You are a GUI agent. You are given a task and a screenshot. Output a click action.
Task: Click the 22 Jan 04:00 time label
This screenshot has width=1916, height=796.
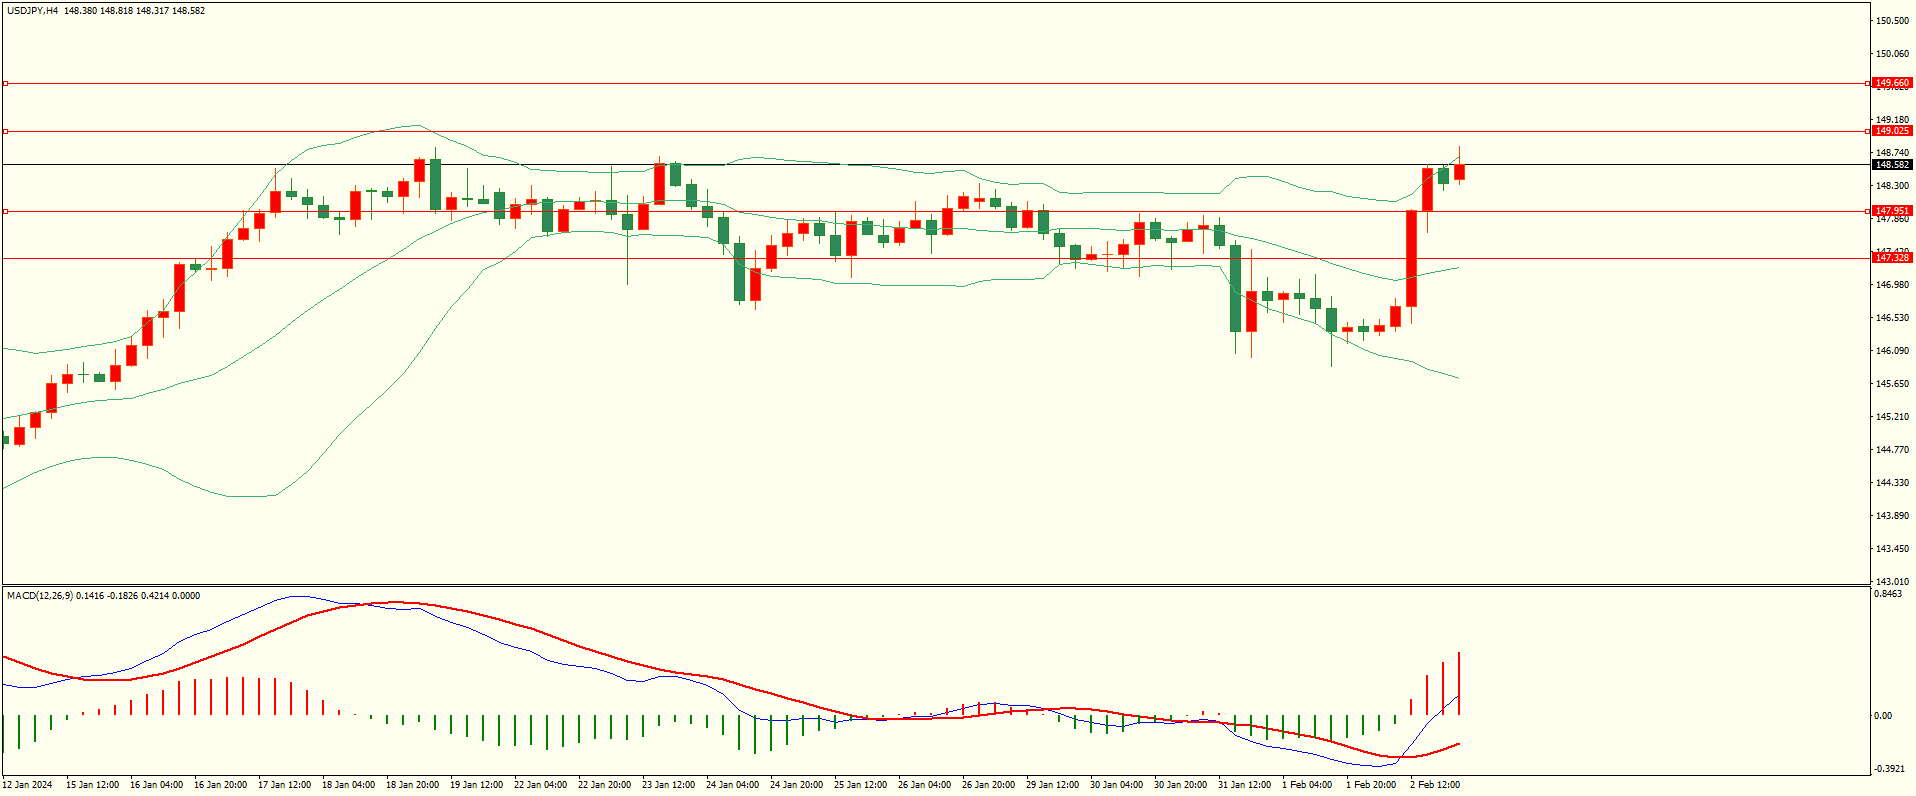[x=540, y=784]
